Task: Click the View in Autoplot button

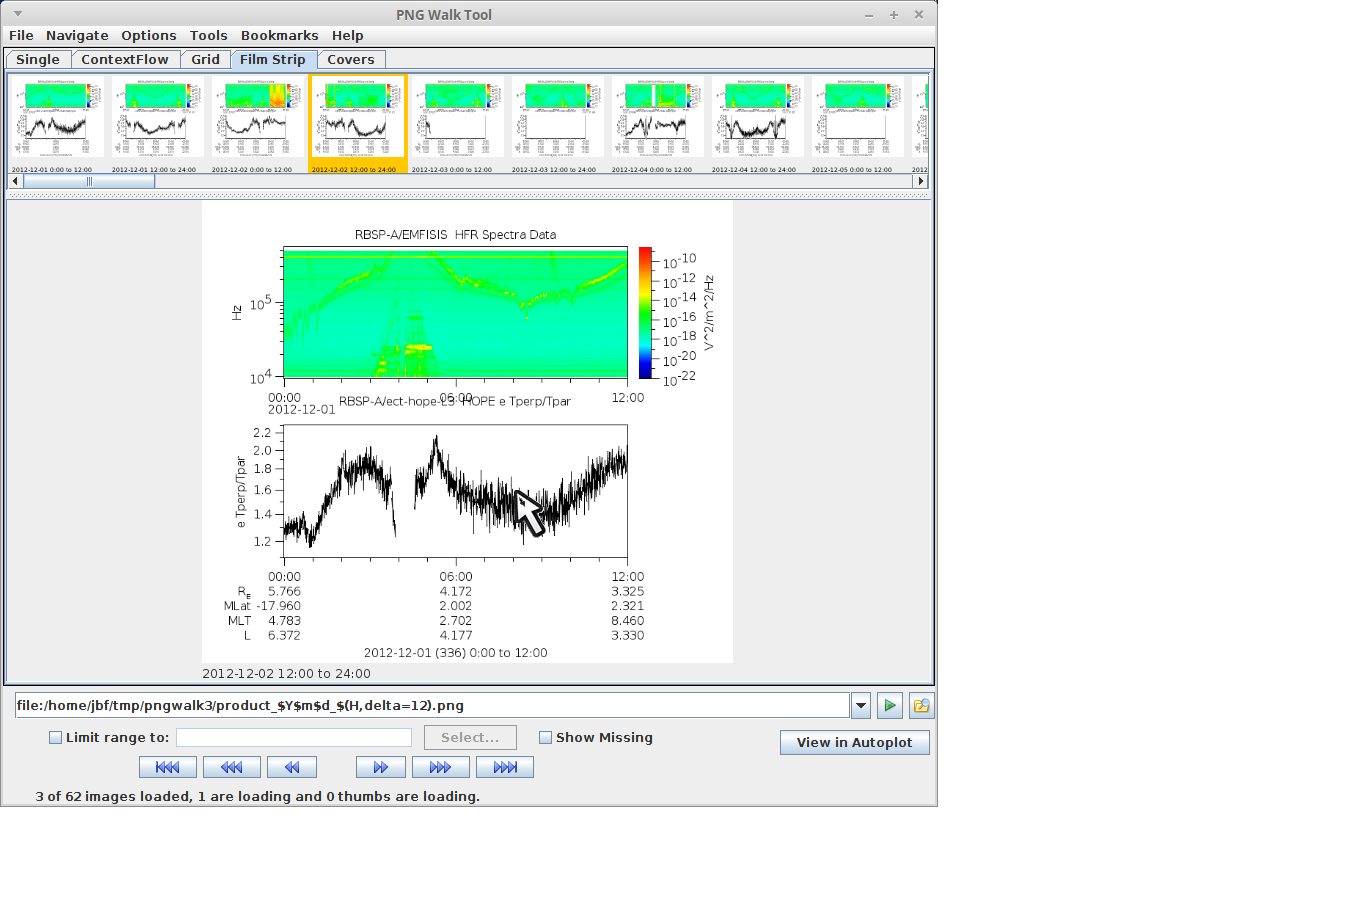Action: [x=854, y=743]
